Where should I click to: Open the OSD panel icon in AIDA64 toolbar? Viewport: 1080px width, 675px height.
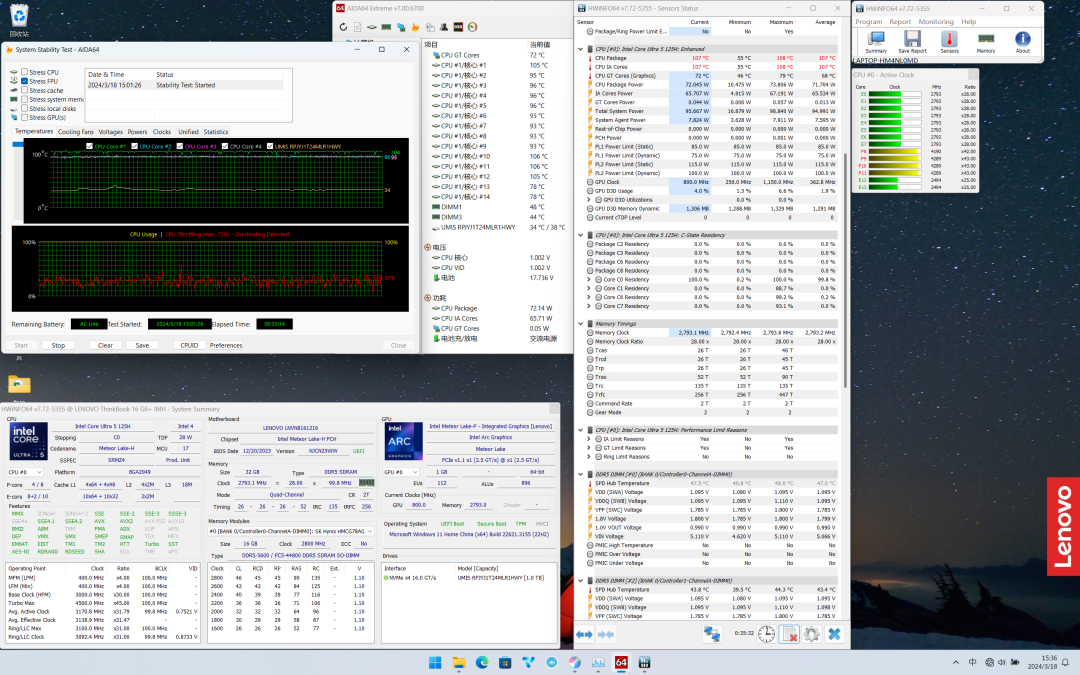click(x=458, y=27)
